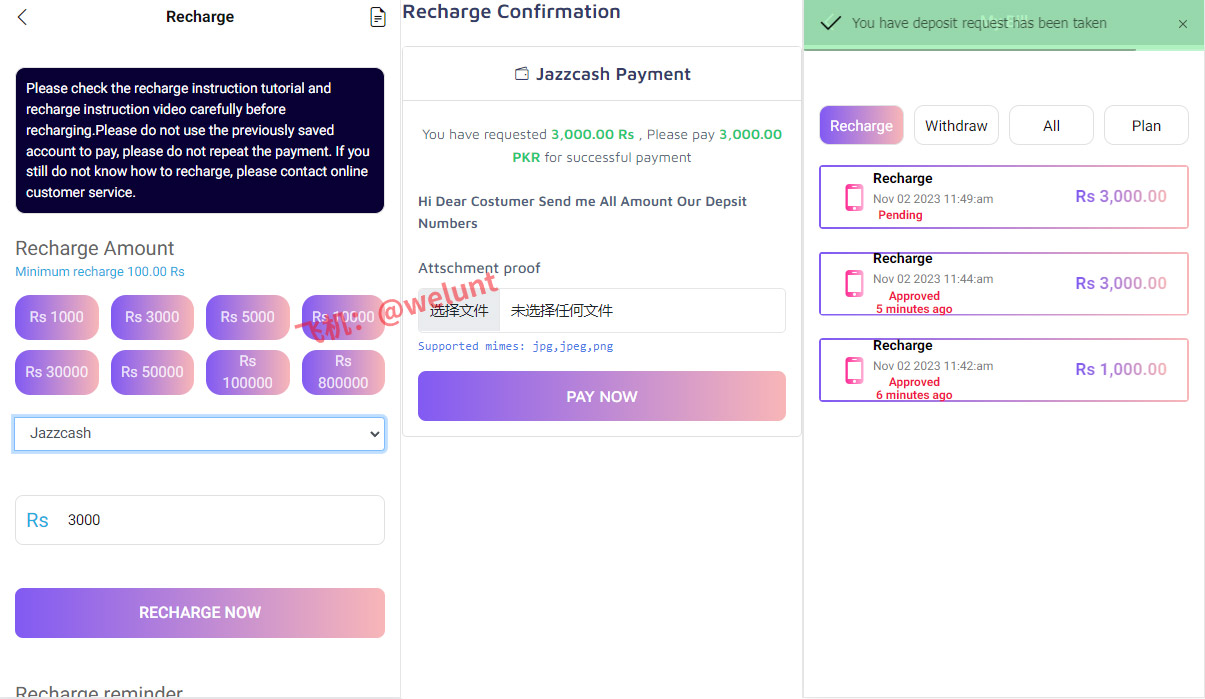This screenshot has height=699, width=1205.
Task: Open the recharge records document icon
Action: pos(377,17)
